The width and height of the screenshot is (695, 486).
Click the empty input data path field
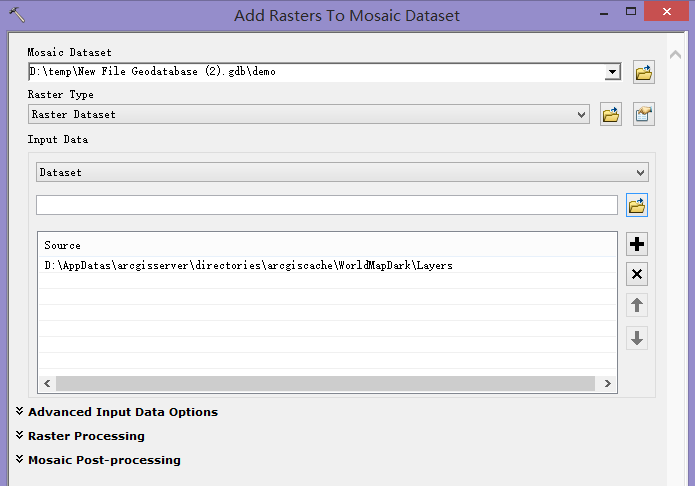pos(327,205)
